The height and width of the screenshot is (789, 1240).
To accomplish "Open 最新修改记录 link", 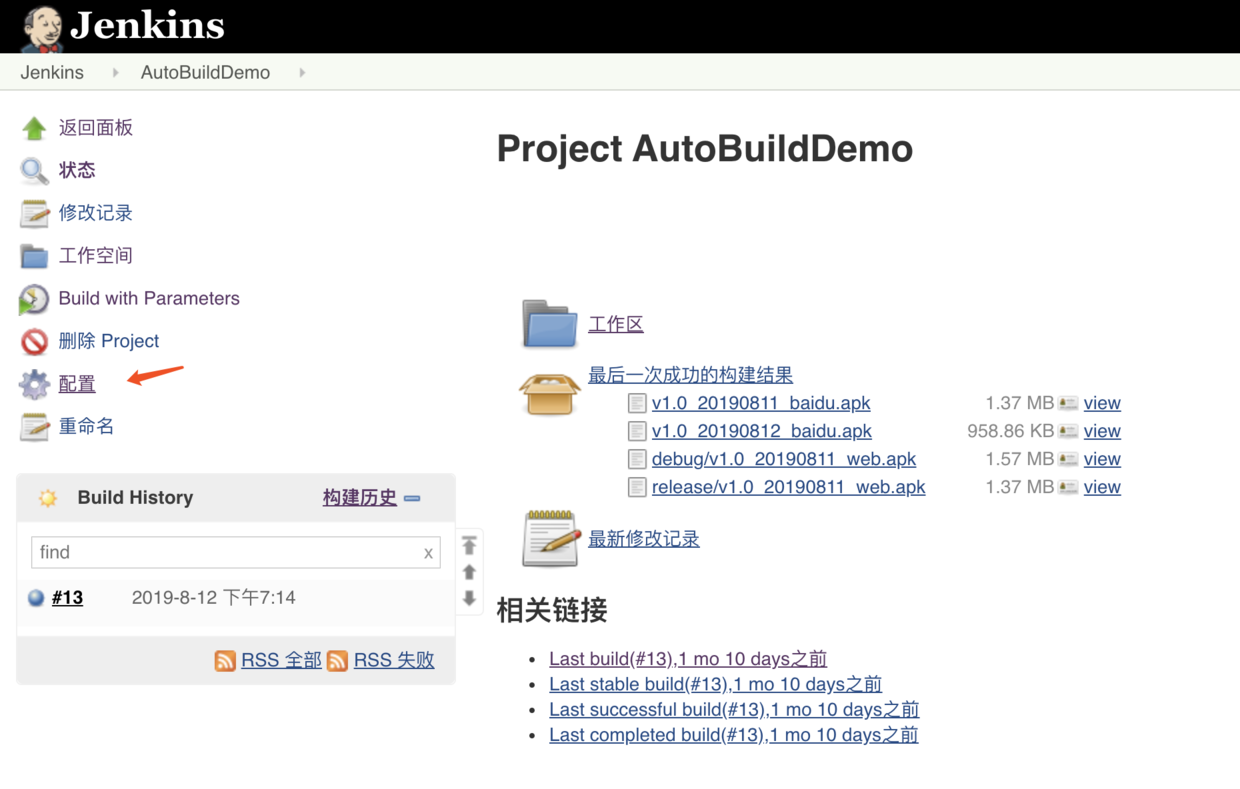I will tap(644, 539).
